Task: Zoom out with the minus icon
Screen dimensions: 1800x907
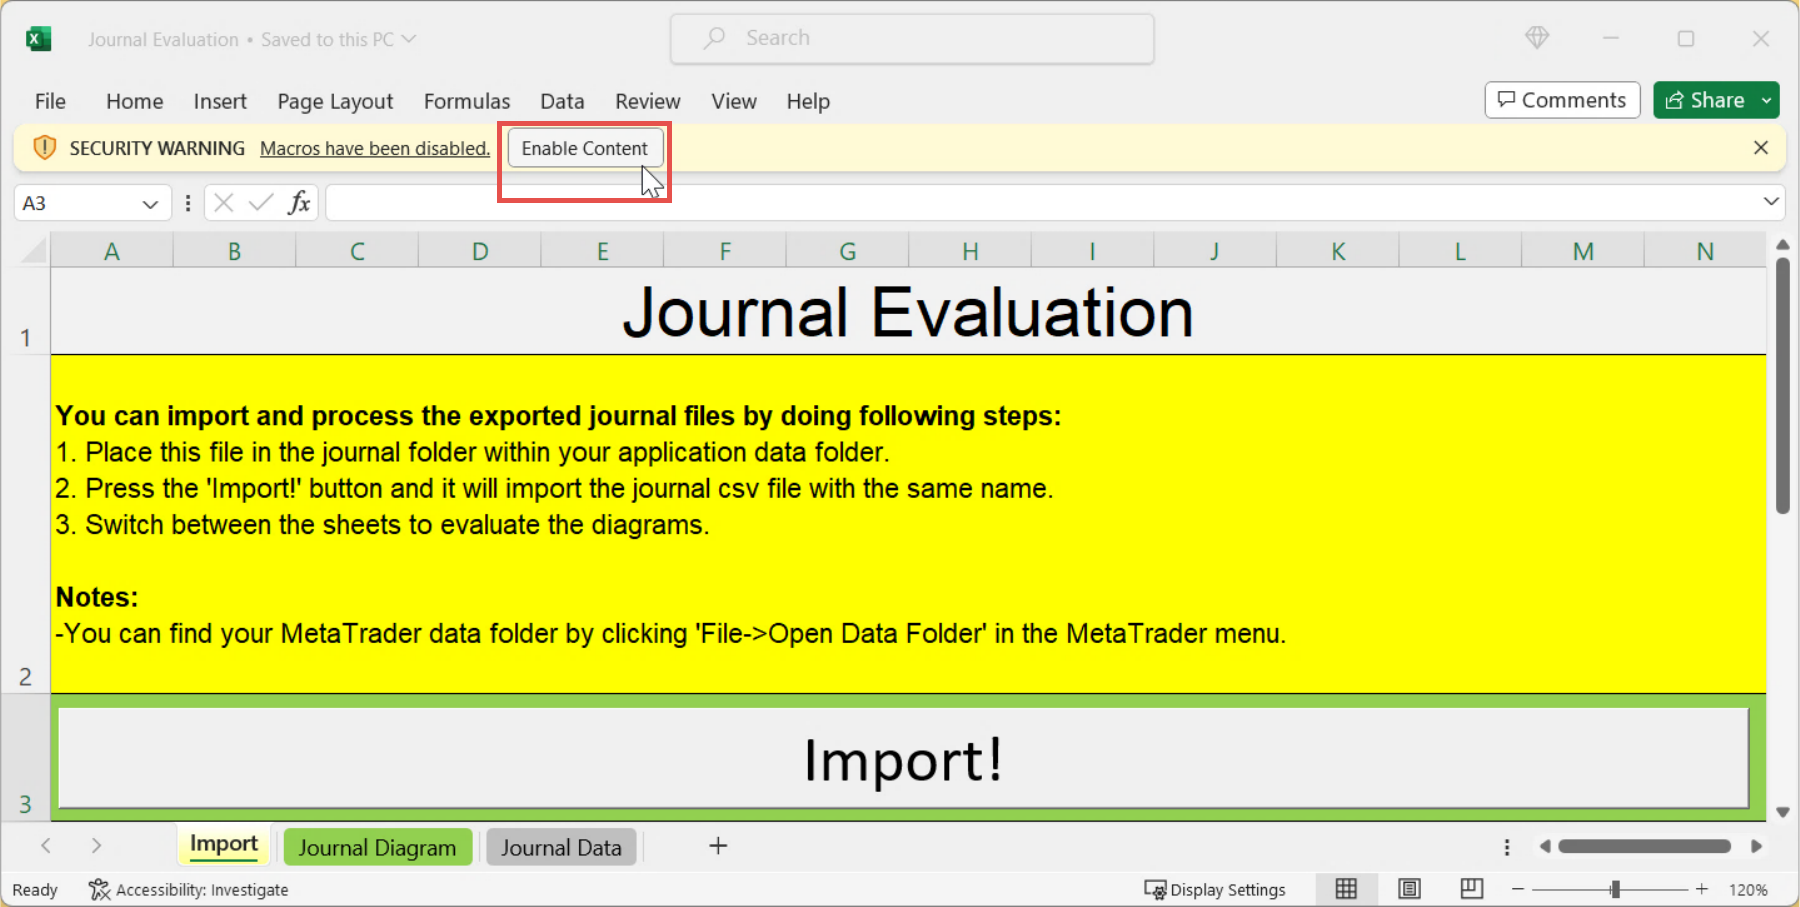Action: 1518,889
